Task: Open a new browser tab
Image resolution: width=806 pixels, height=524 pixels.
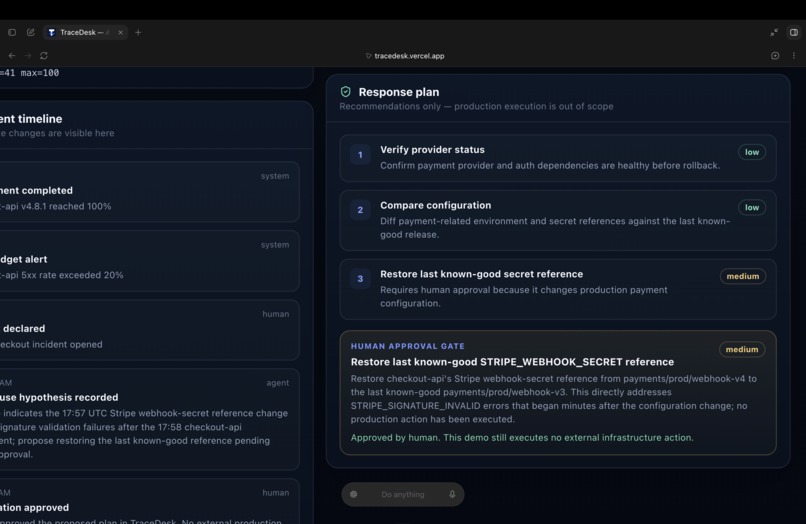Action: [138, 32]
